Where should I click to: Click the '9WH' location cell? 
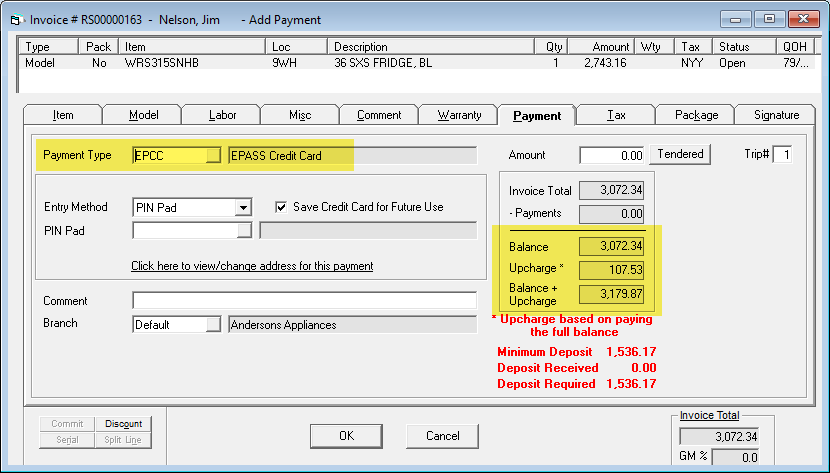[284, 63]
